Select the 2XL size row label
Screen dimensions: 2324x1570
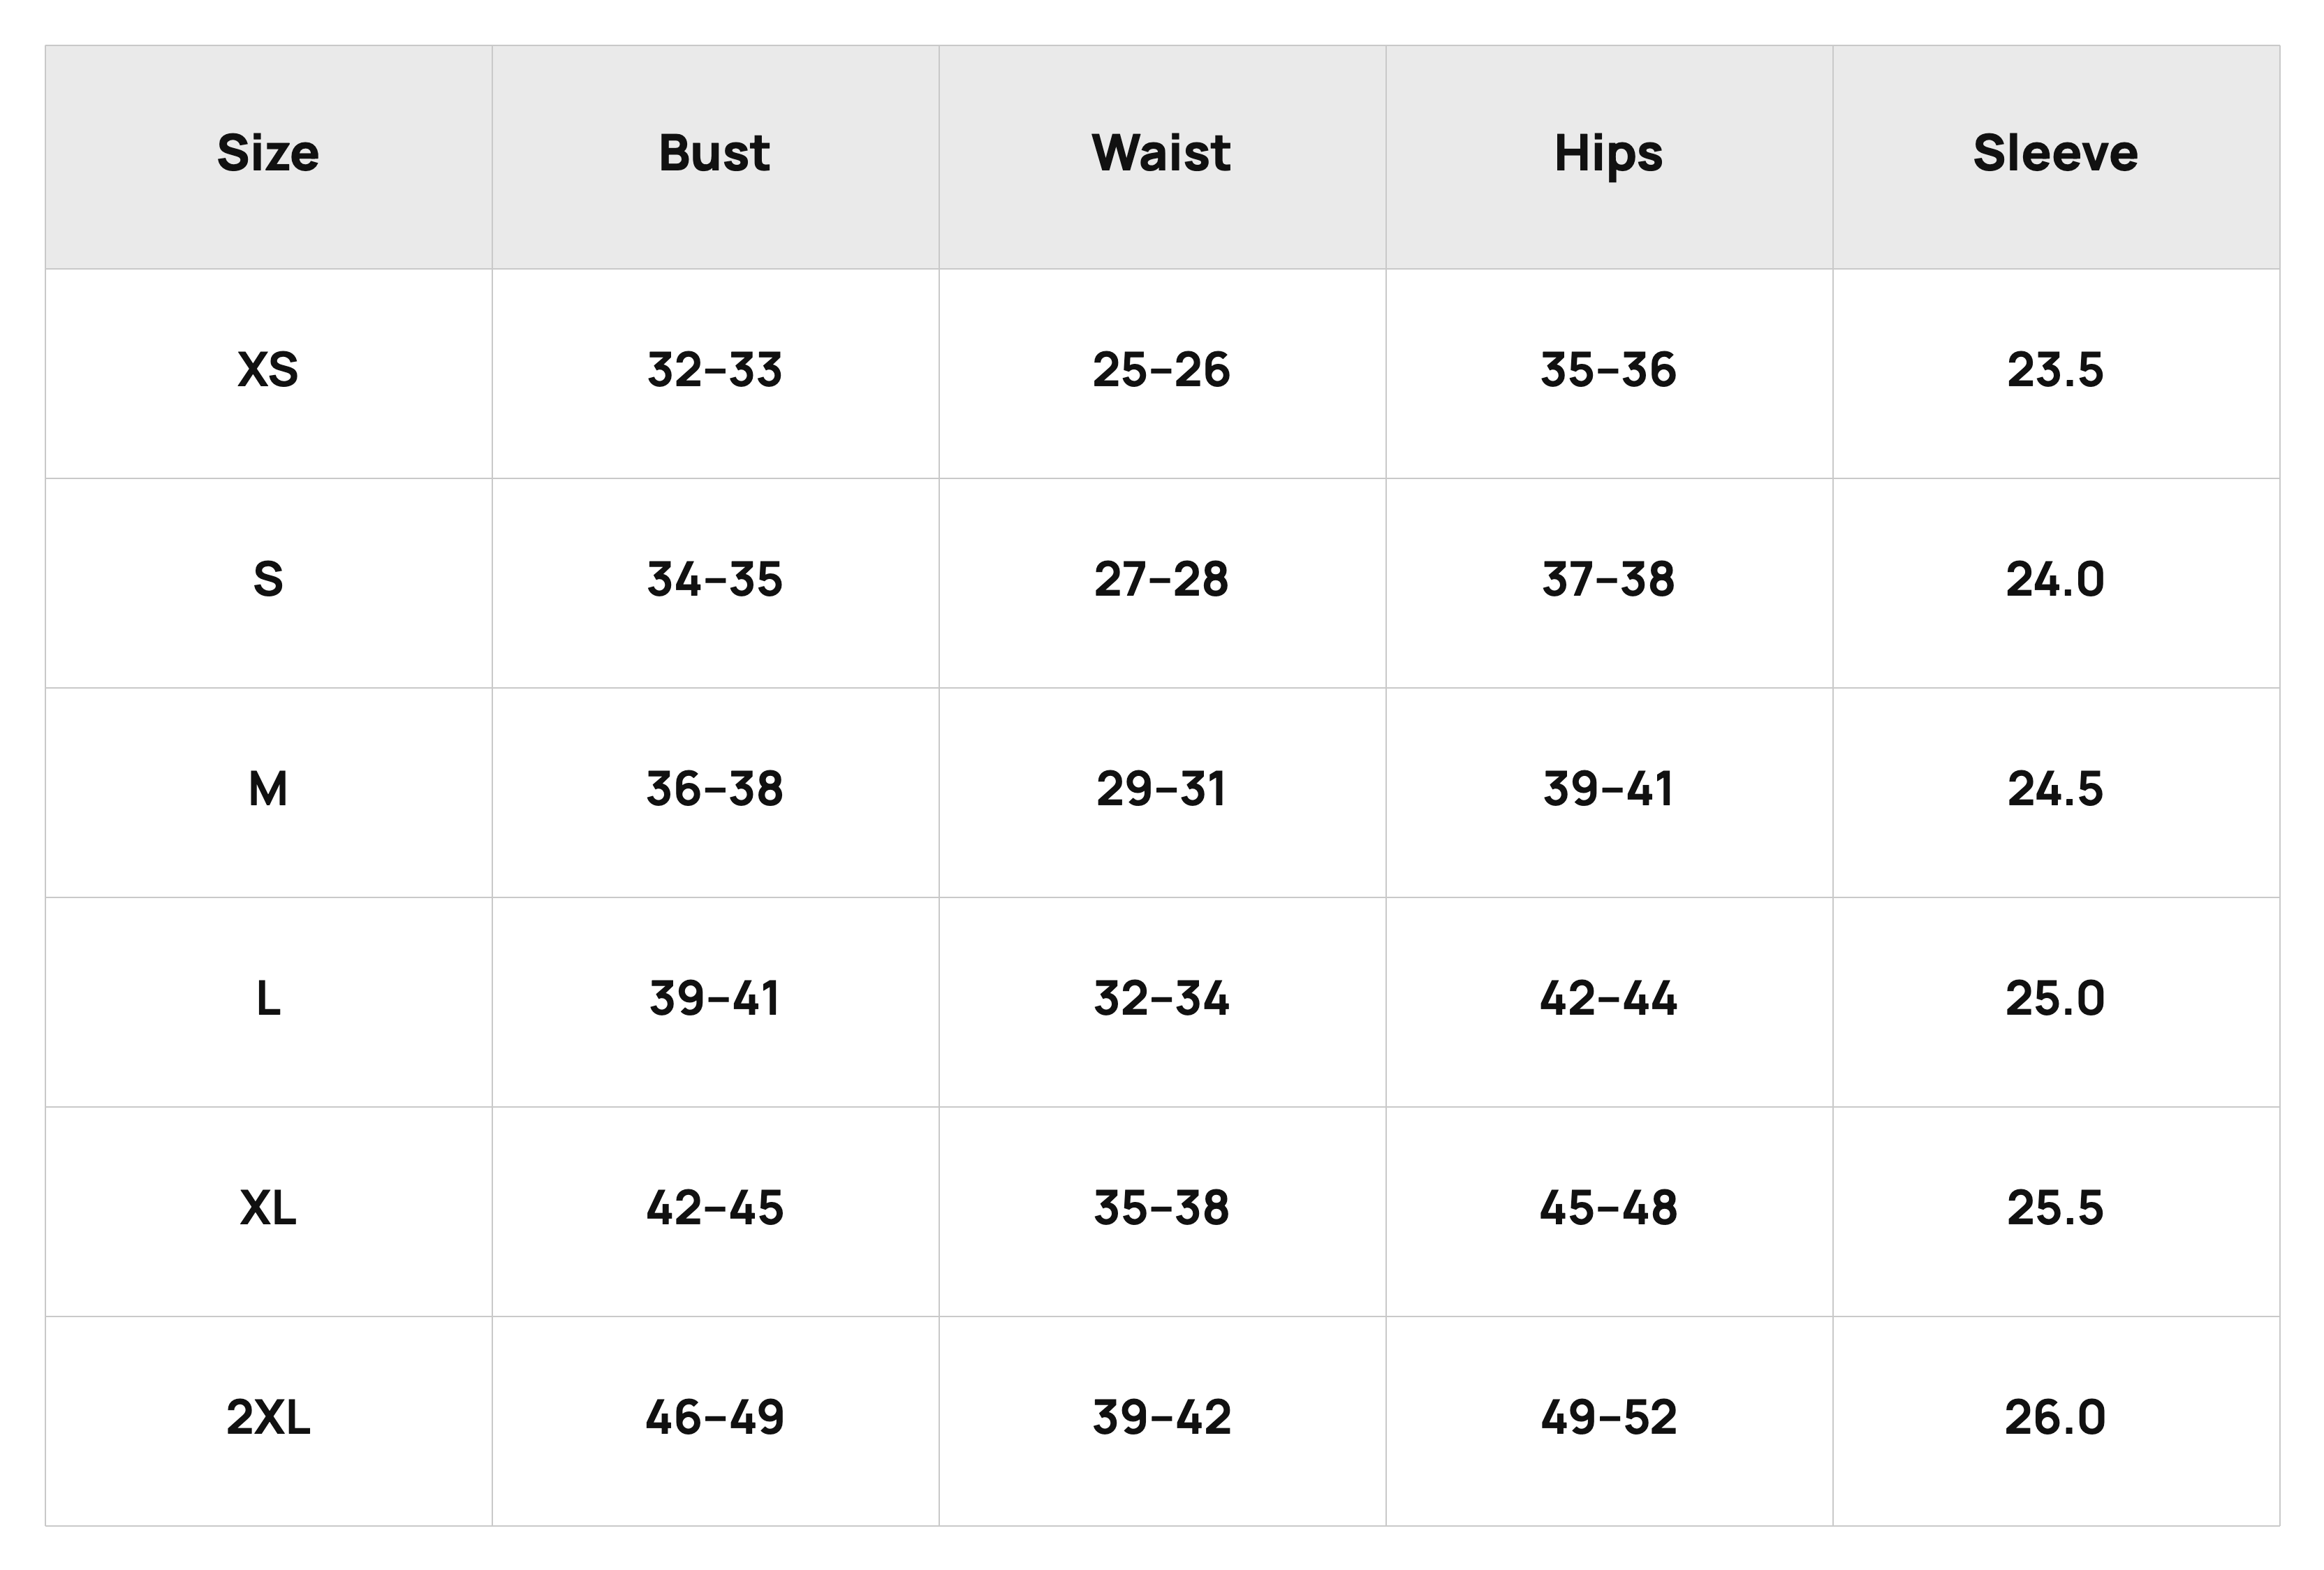point(268,1418)
